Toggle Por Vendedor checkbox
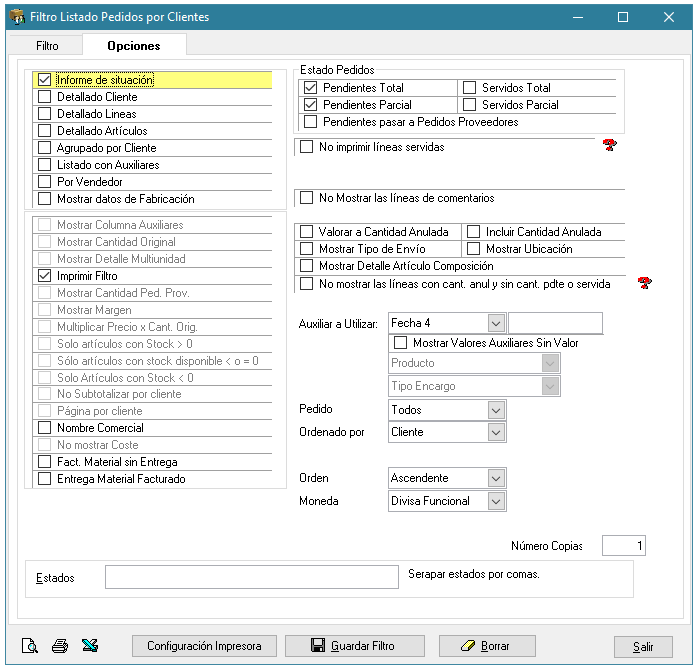This screenshot has width=697, height=669. click(x=44, y=182)
